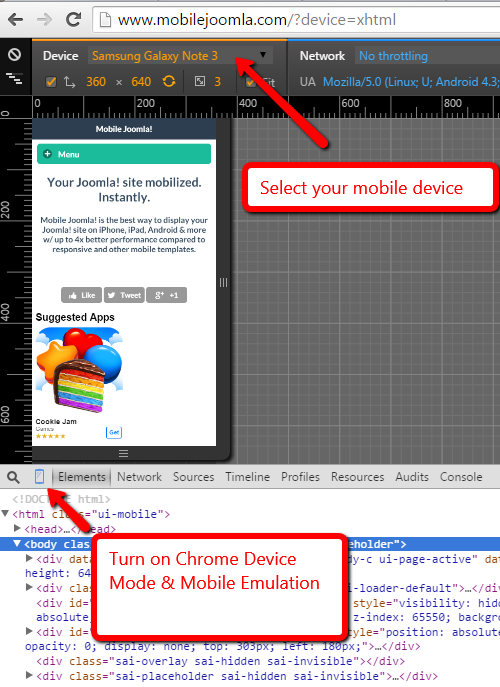Expand the head node

(x=18, y=528)
